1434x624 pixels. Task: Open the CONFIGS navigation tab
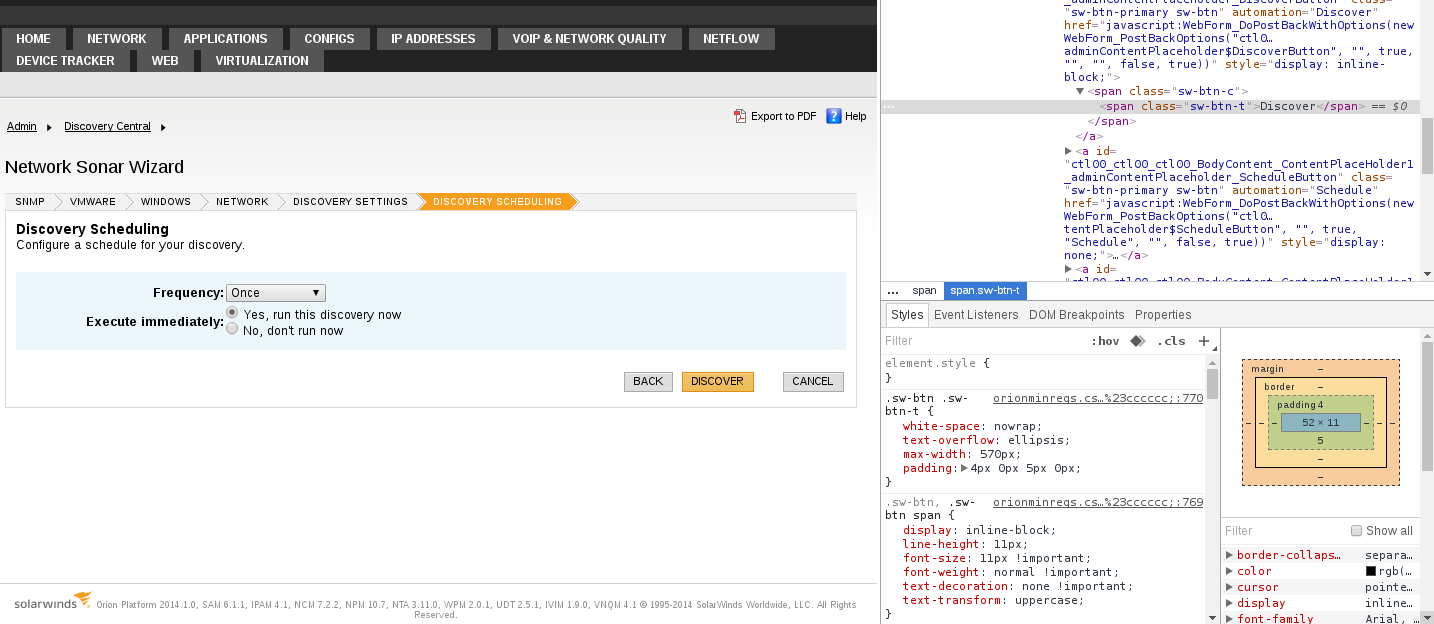click(329, 39)
